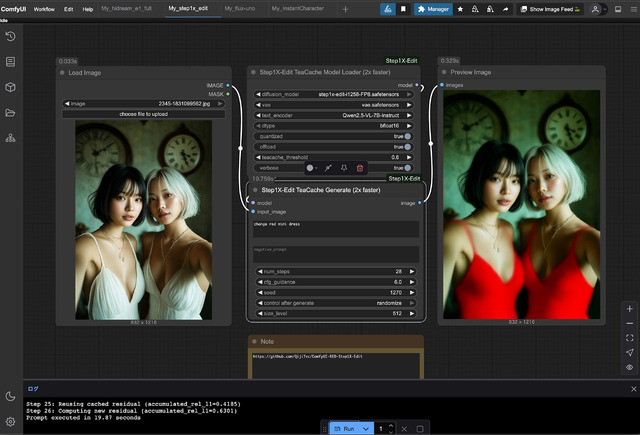Image resolution: width=640 pixels, height=435 pixels.
Task: Decrease teacache_threshold with left arrow
Action: pos(258,158)
